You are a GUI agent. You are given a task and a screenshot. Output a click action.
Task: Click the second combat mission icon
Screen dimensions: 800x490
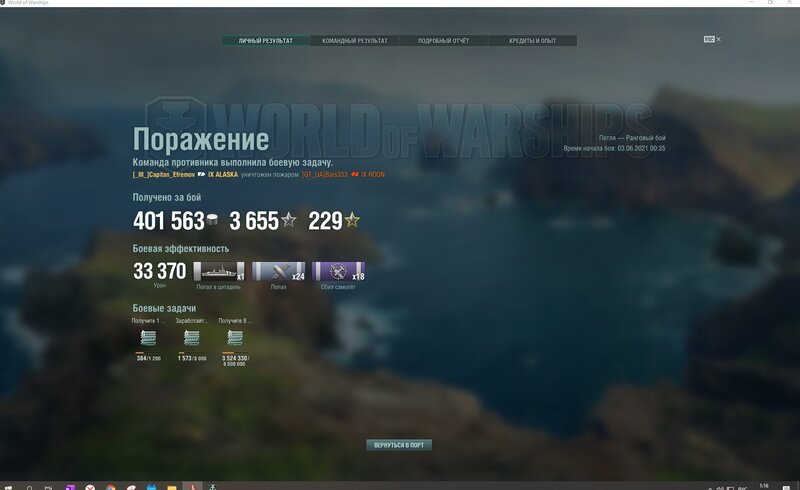pos(191,338)
